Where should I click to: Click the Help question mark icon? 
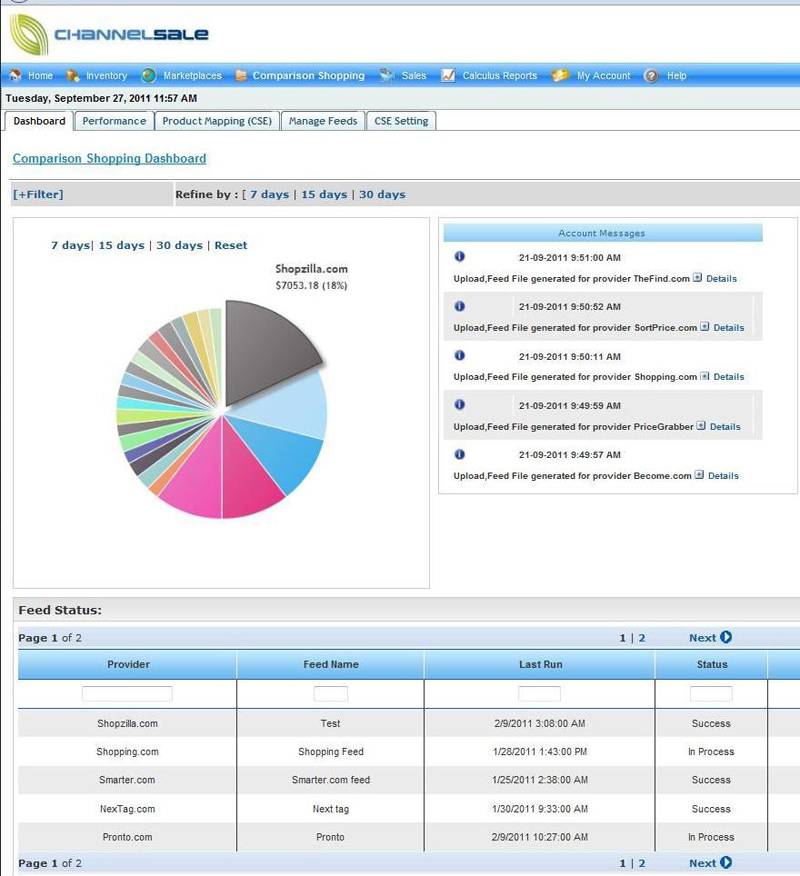pyautogui.click(x=651, y=75)
